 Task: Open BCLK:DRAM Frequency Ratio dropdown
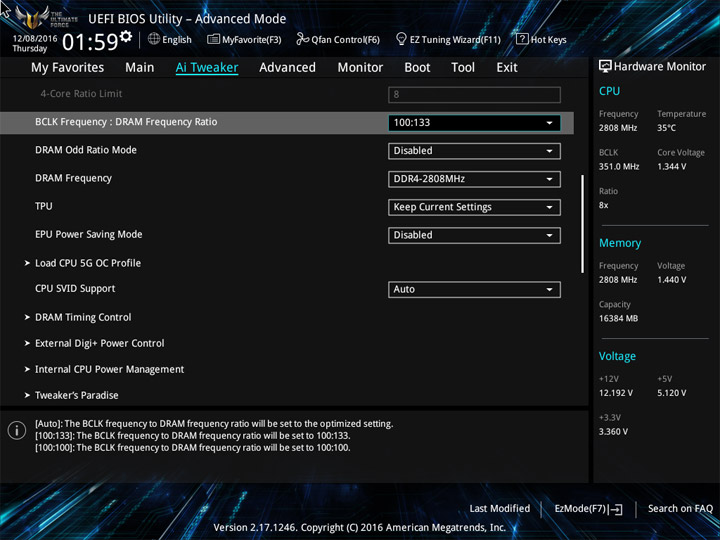coord(474,123)
